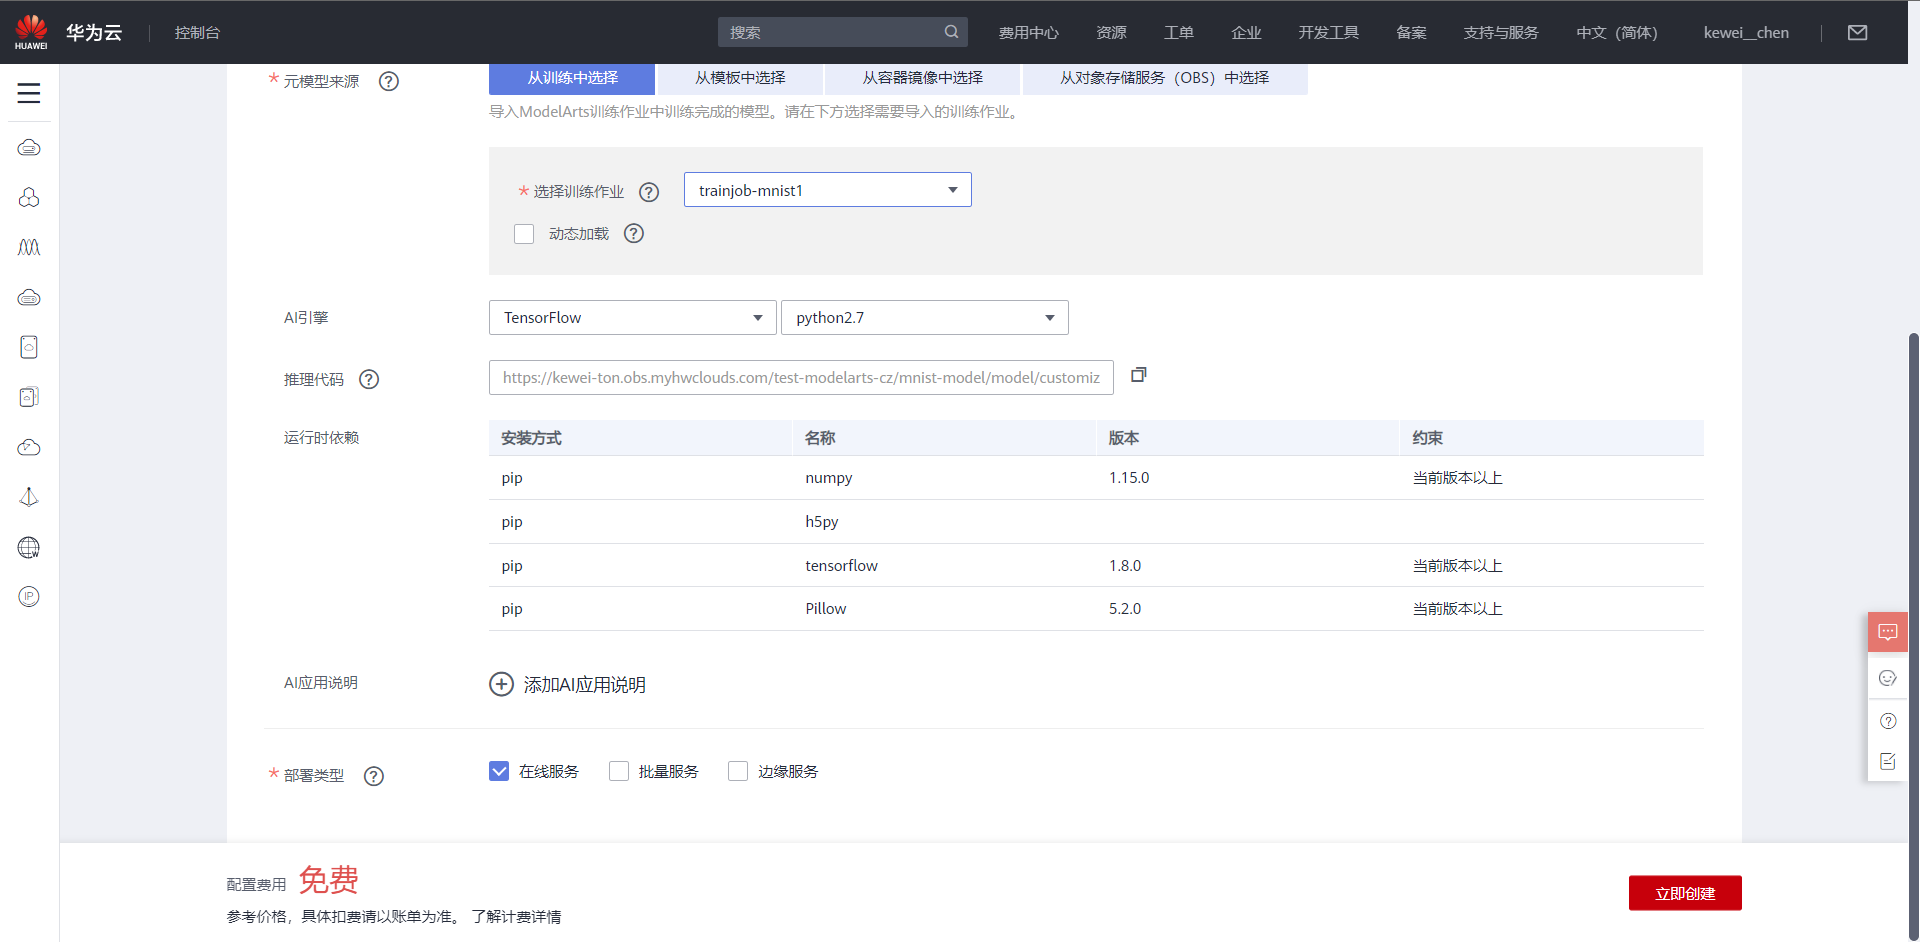This screenshot has width=1920, height=942.
Task: Click the plus icon for 添加AI应用说明
Action: (501, 684)
